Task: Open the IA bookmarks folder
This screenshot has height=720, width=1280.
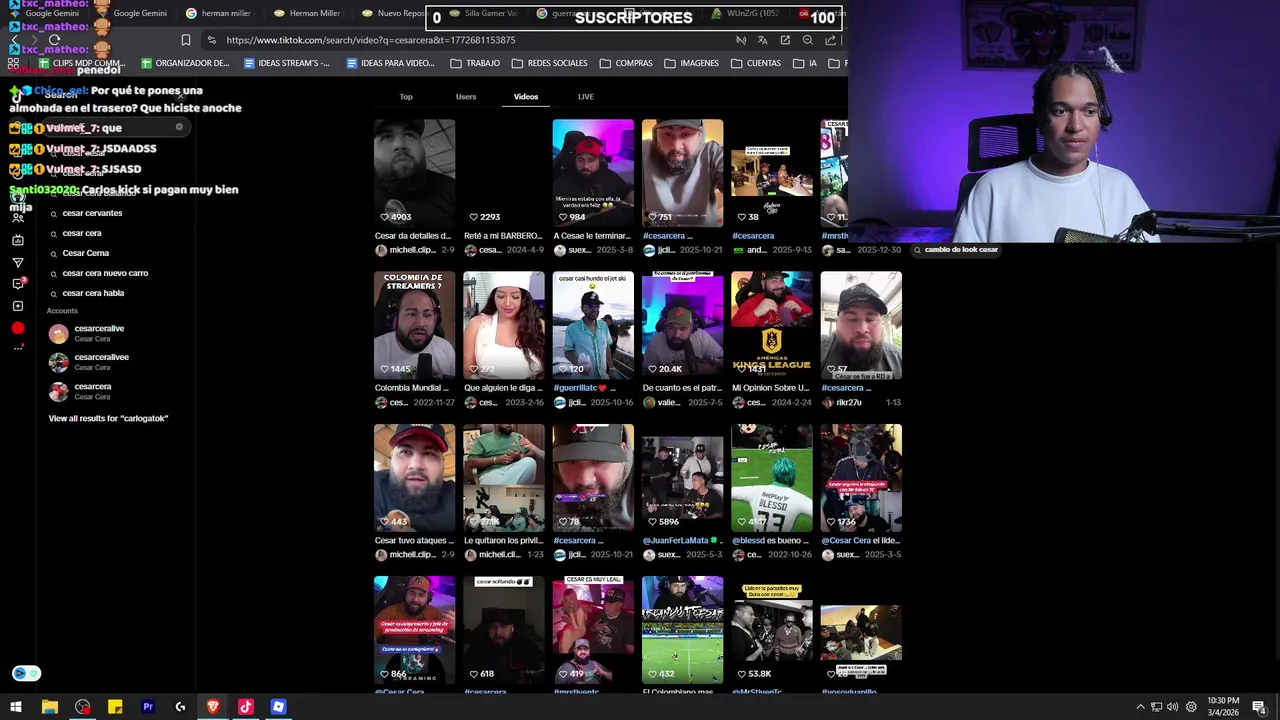Action: [806, 63]
